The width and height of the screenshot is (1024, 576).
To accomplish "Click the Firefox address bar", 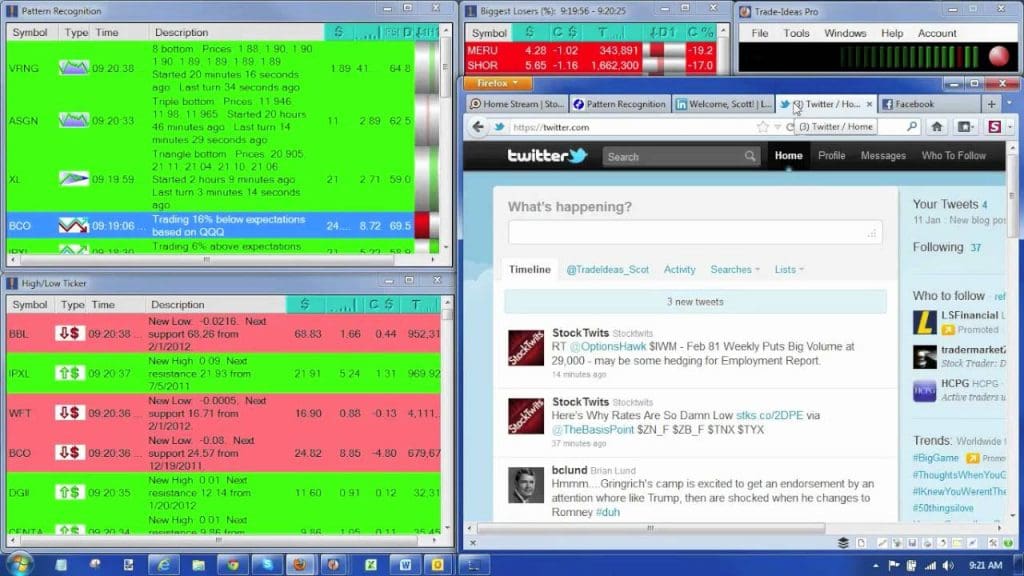I will tap(632, 127).
